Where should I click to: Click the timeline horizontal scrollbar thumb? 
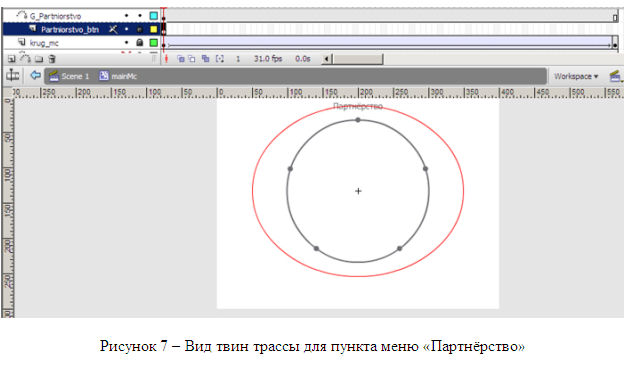358,59
